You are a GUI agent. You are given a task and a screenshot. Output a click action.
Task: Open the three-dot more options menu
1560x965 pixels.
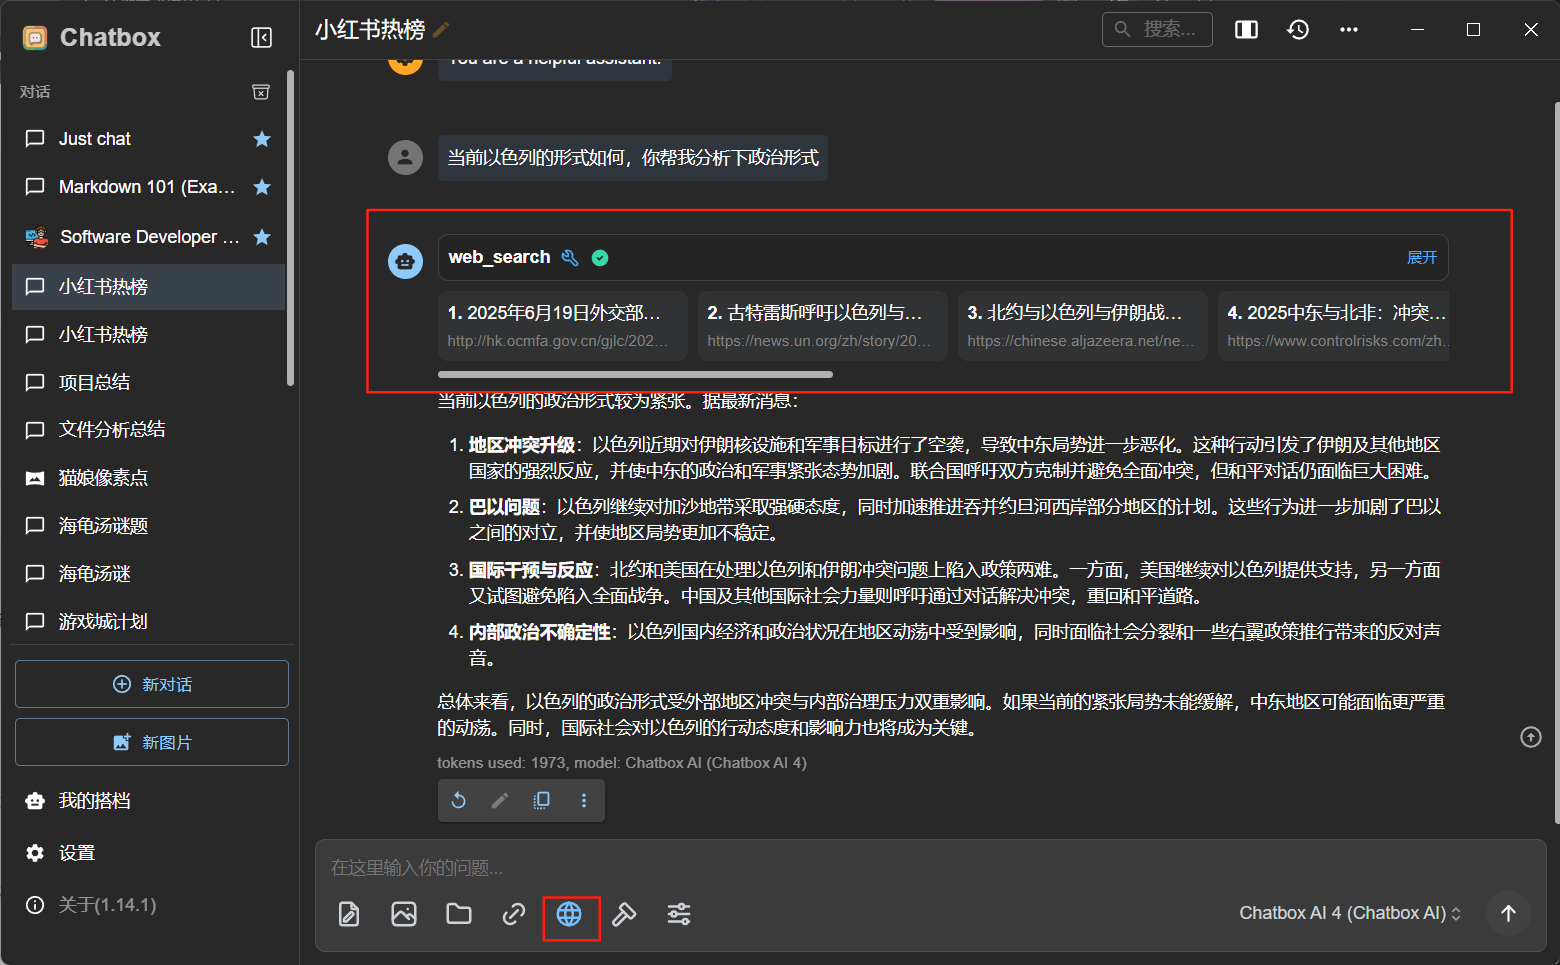pos(1349,30)
